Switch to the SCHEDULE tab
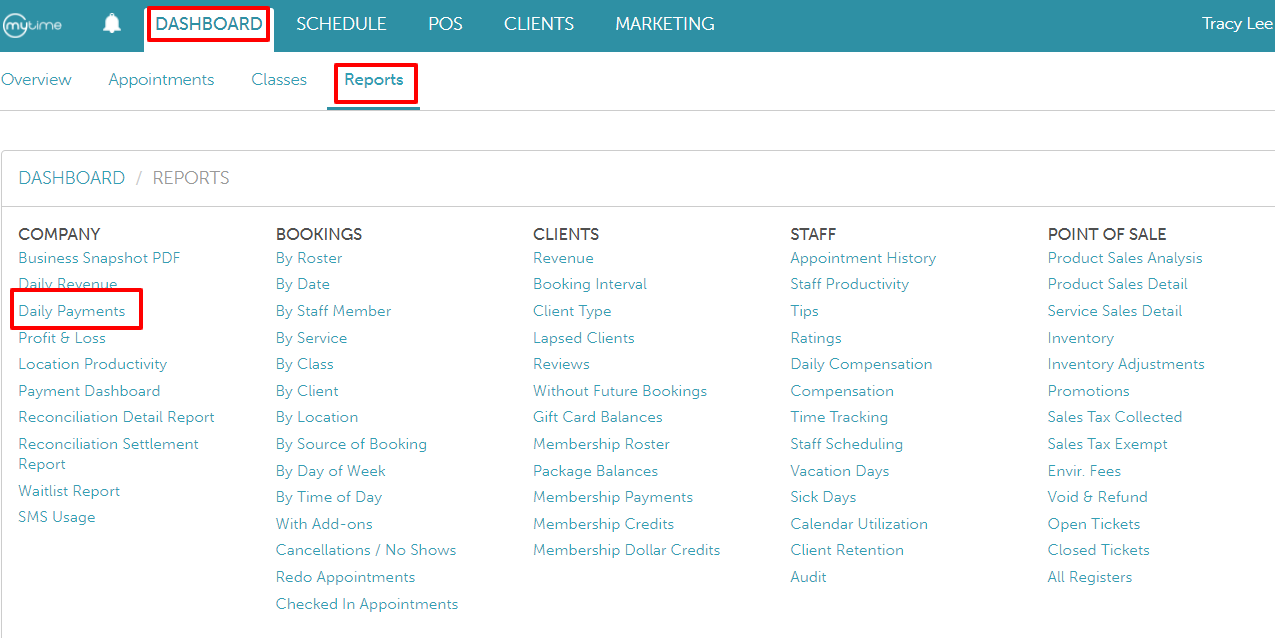 (341, 24)
